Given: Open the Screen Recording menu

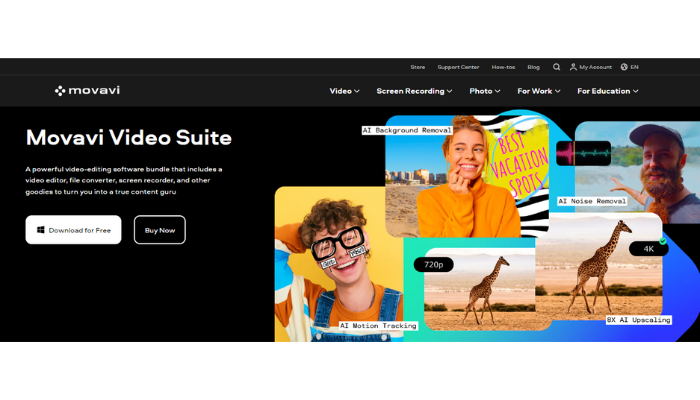Looking at the screenshot, I should pyautogui.click(x=414, y=91).
